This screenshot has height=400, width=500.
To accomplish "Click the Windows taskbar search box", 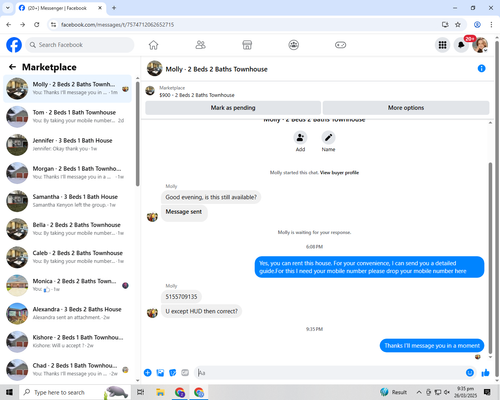I will tap(75, 392).
